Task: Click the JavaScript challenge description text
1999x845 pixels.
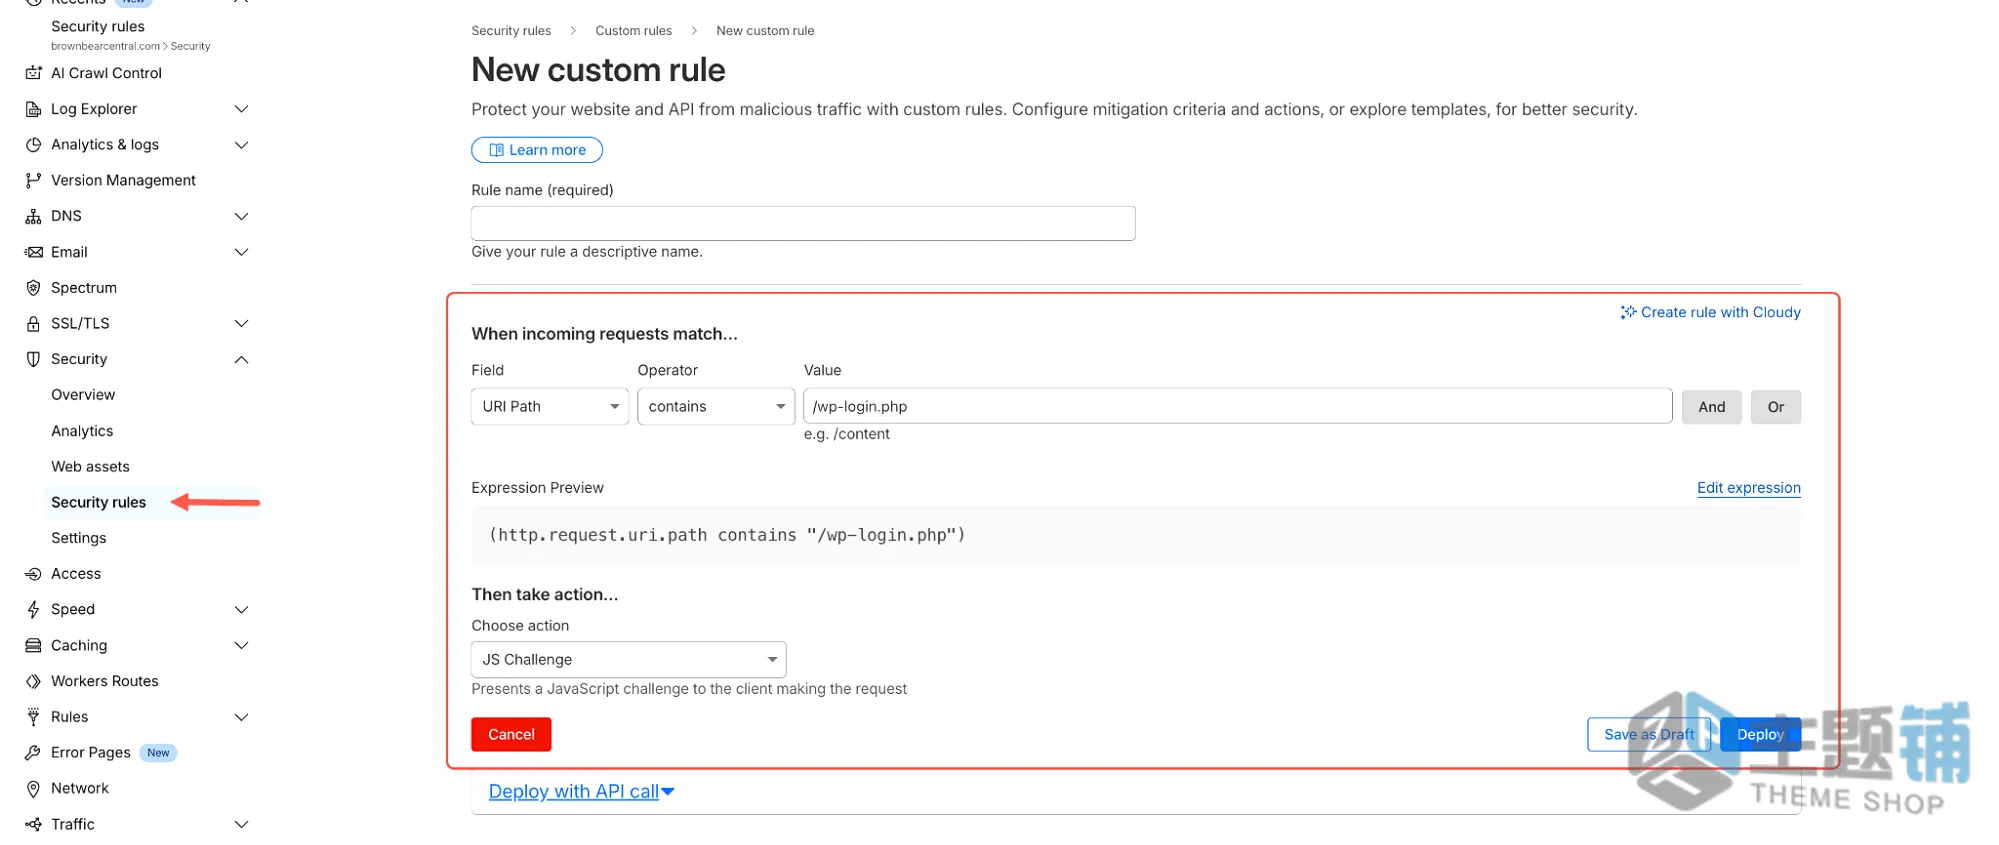Action: pos(689,689)
